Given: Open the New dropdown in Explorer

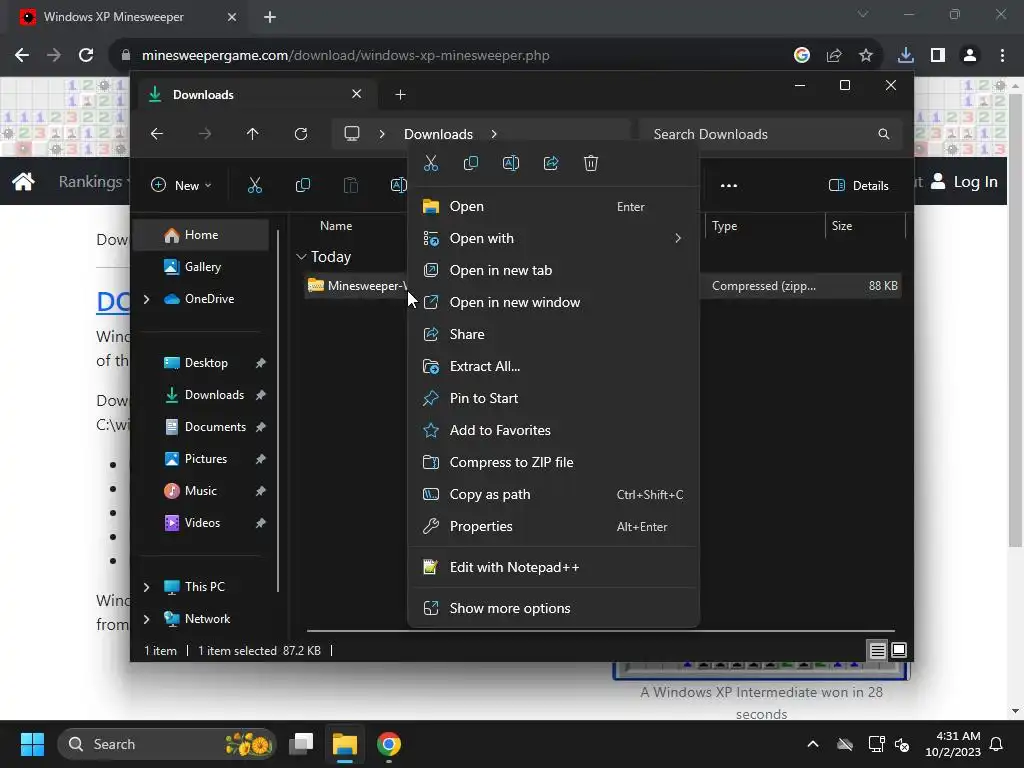Looking at the screenshot, I should [x=182, y=185].
